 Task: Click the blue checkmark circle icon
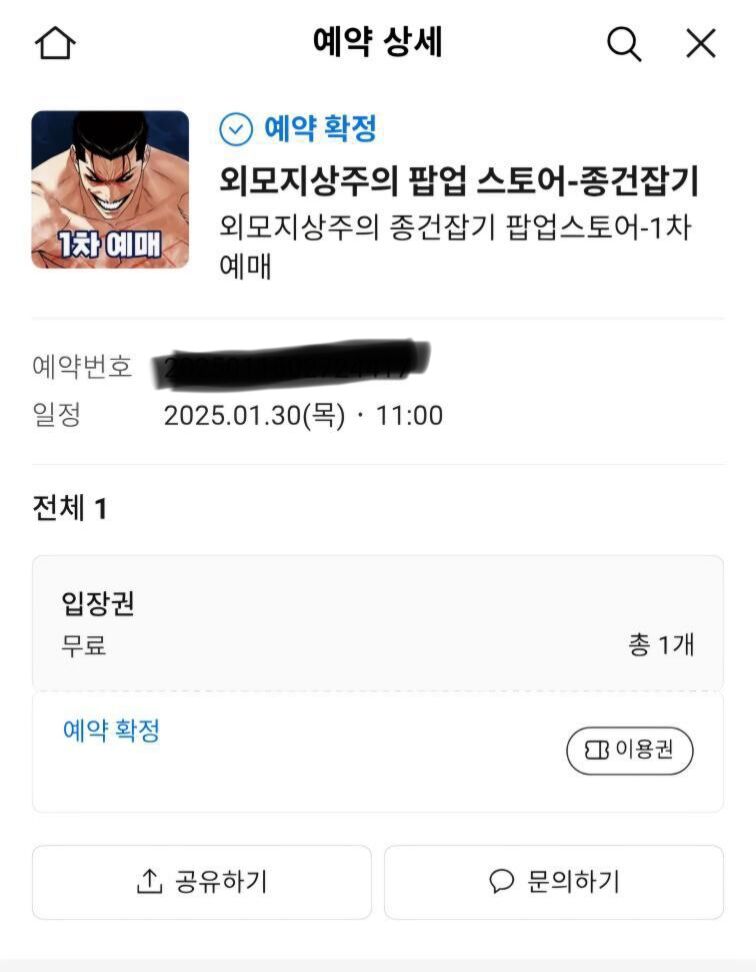coord(236,130)
